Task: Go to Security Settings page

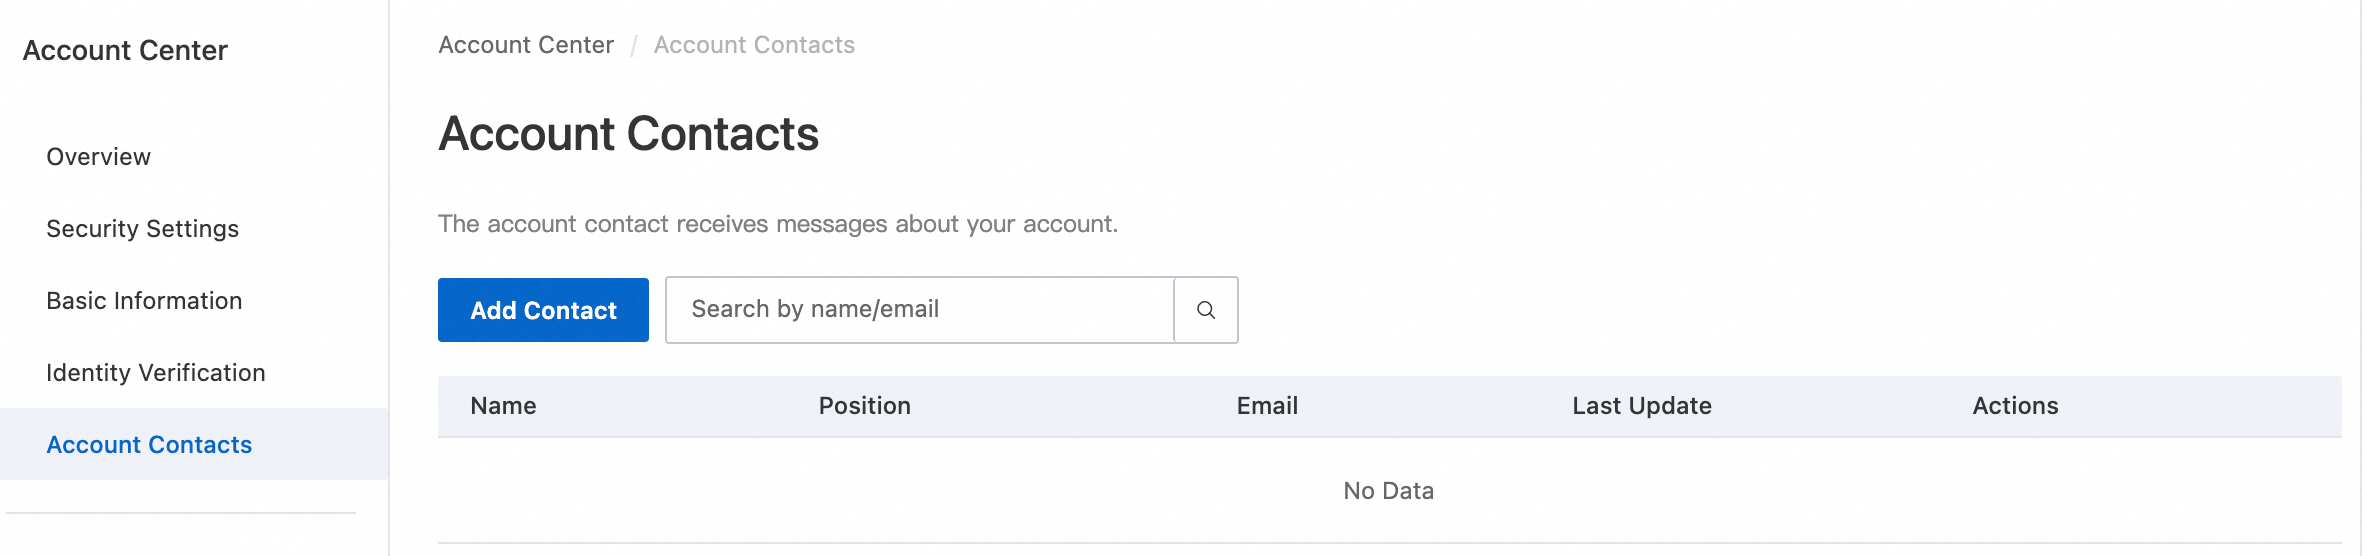Action: pyautogui.click(x=143, y=229)
